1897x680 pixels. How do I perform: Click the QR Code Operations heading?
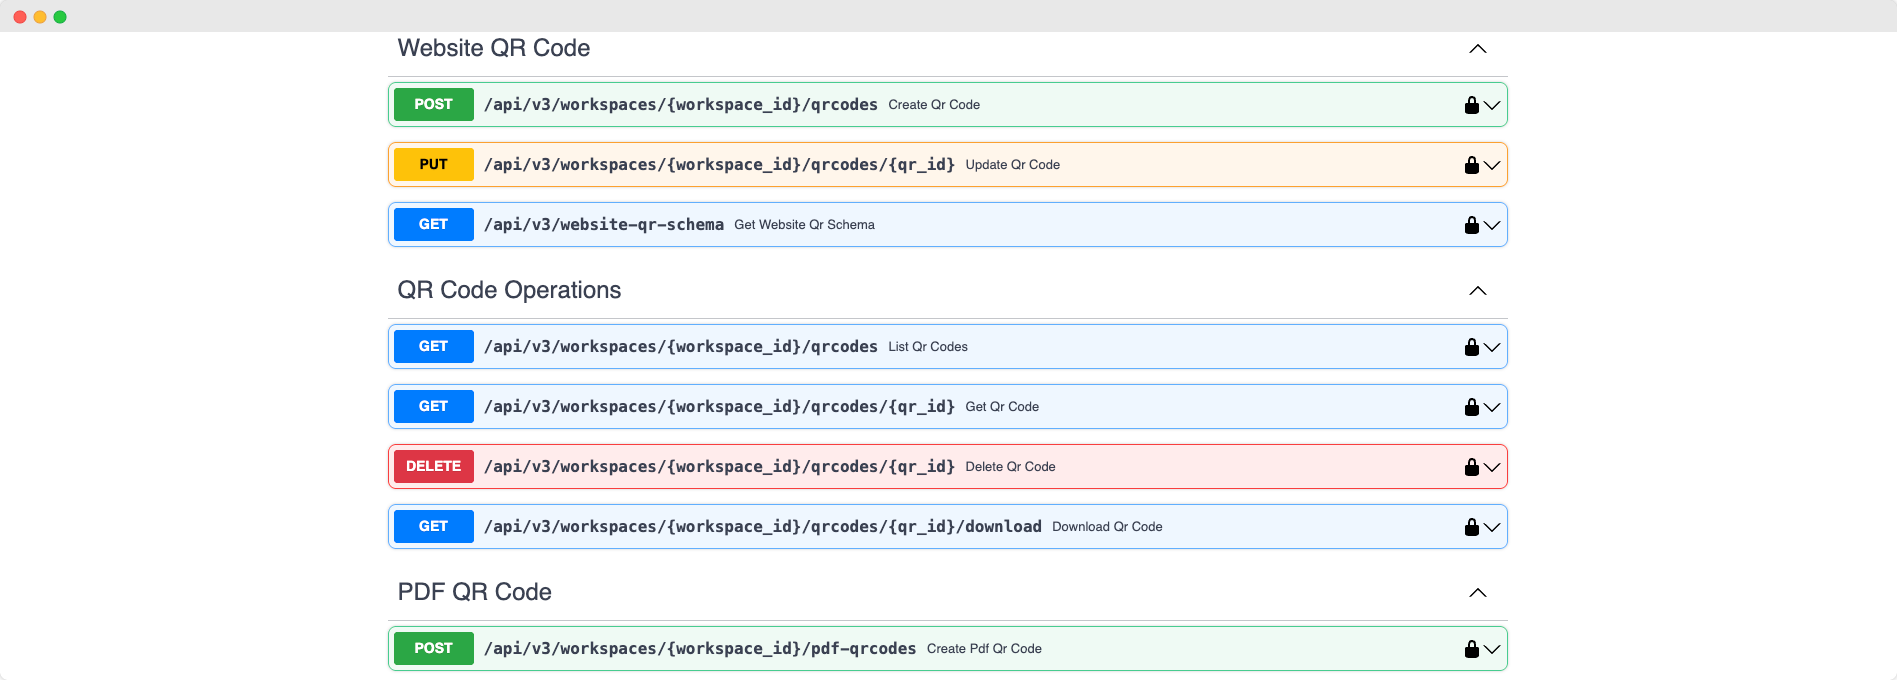pyautogui.click(x=509, y=290)
